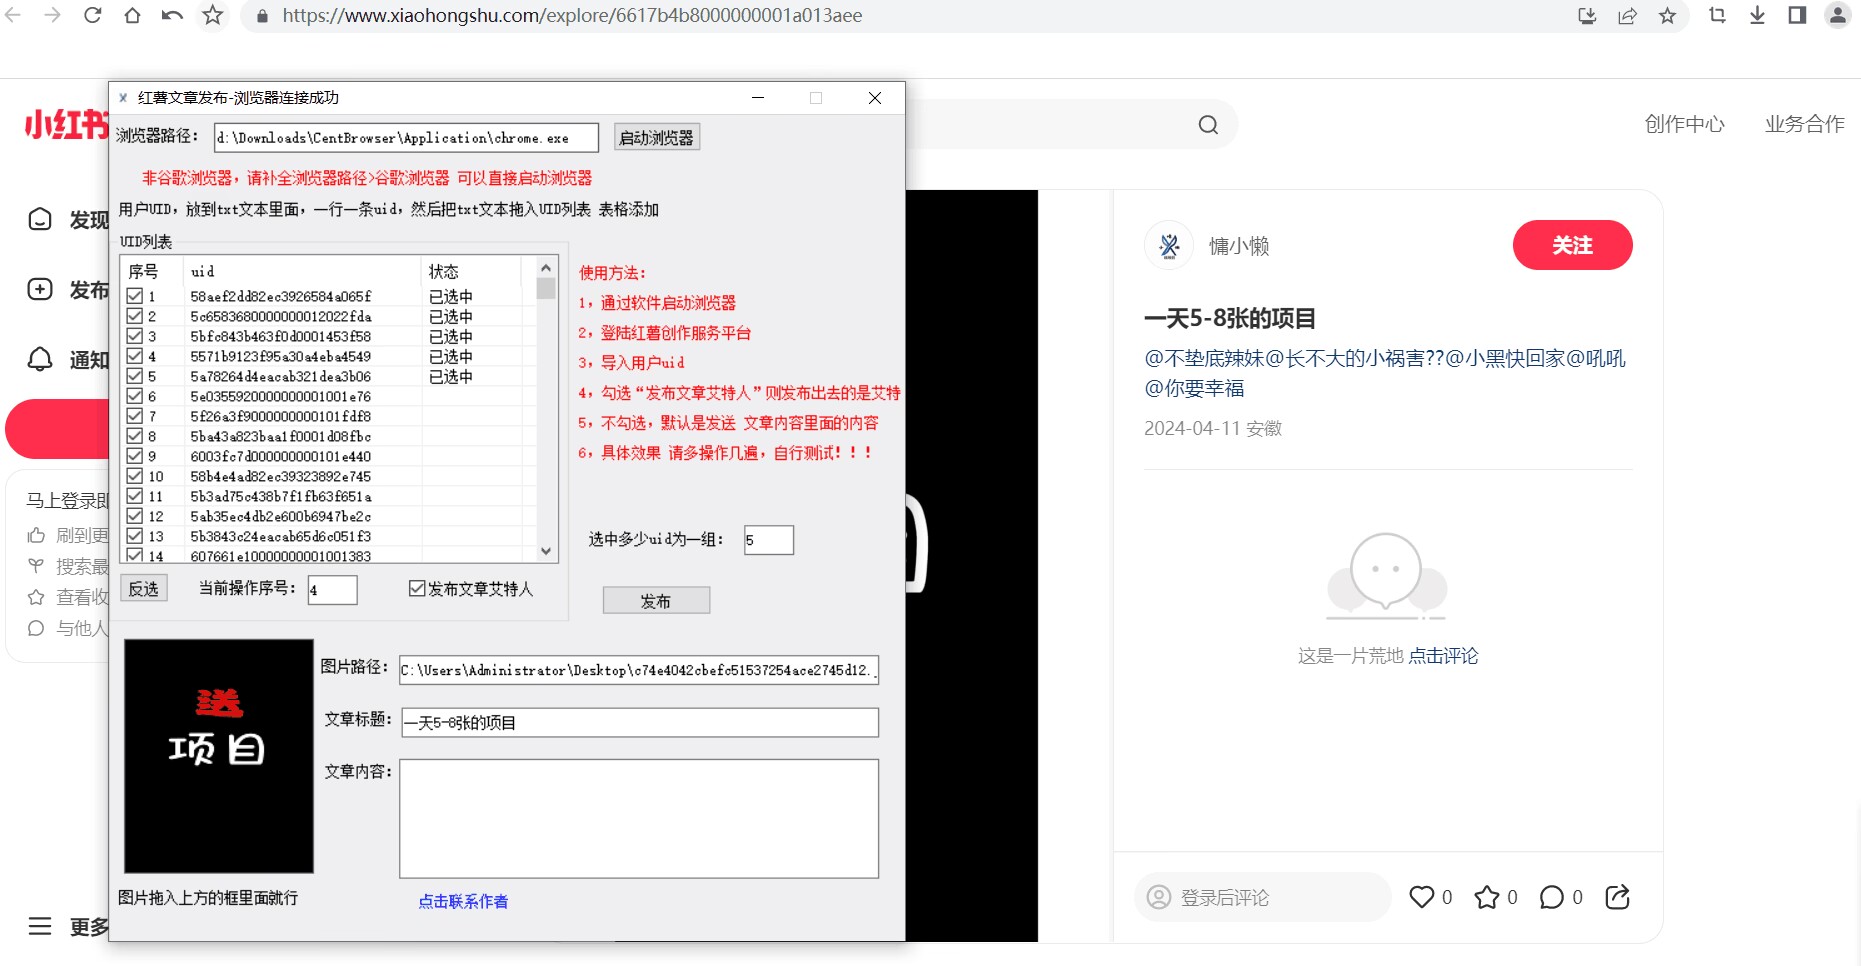
Task: Check UID row 6 in the UID list
Action: (135, 396)
